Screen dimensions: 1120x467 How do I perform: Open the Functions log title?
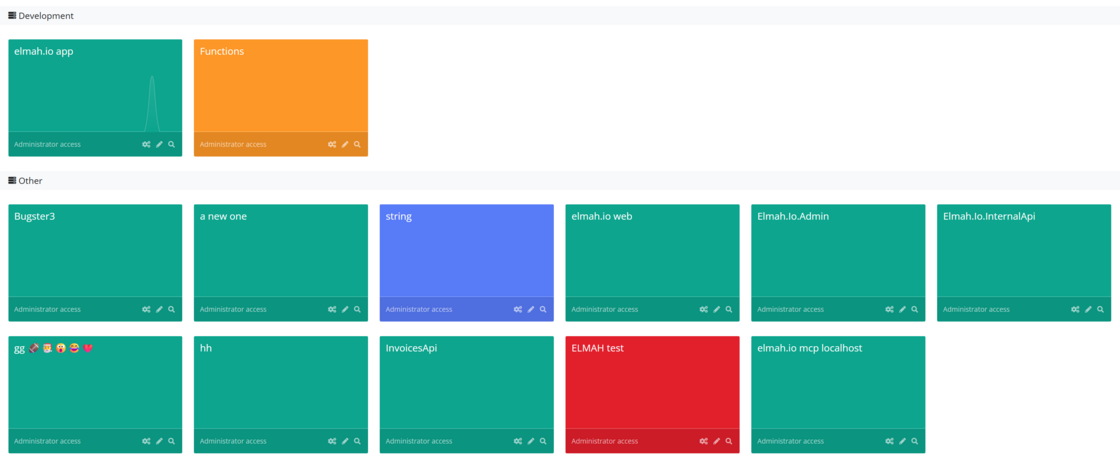pos(222,51)
